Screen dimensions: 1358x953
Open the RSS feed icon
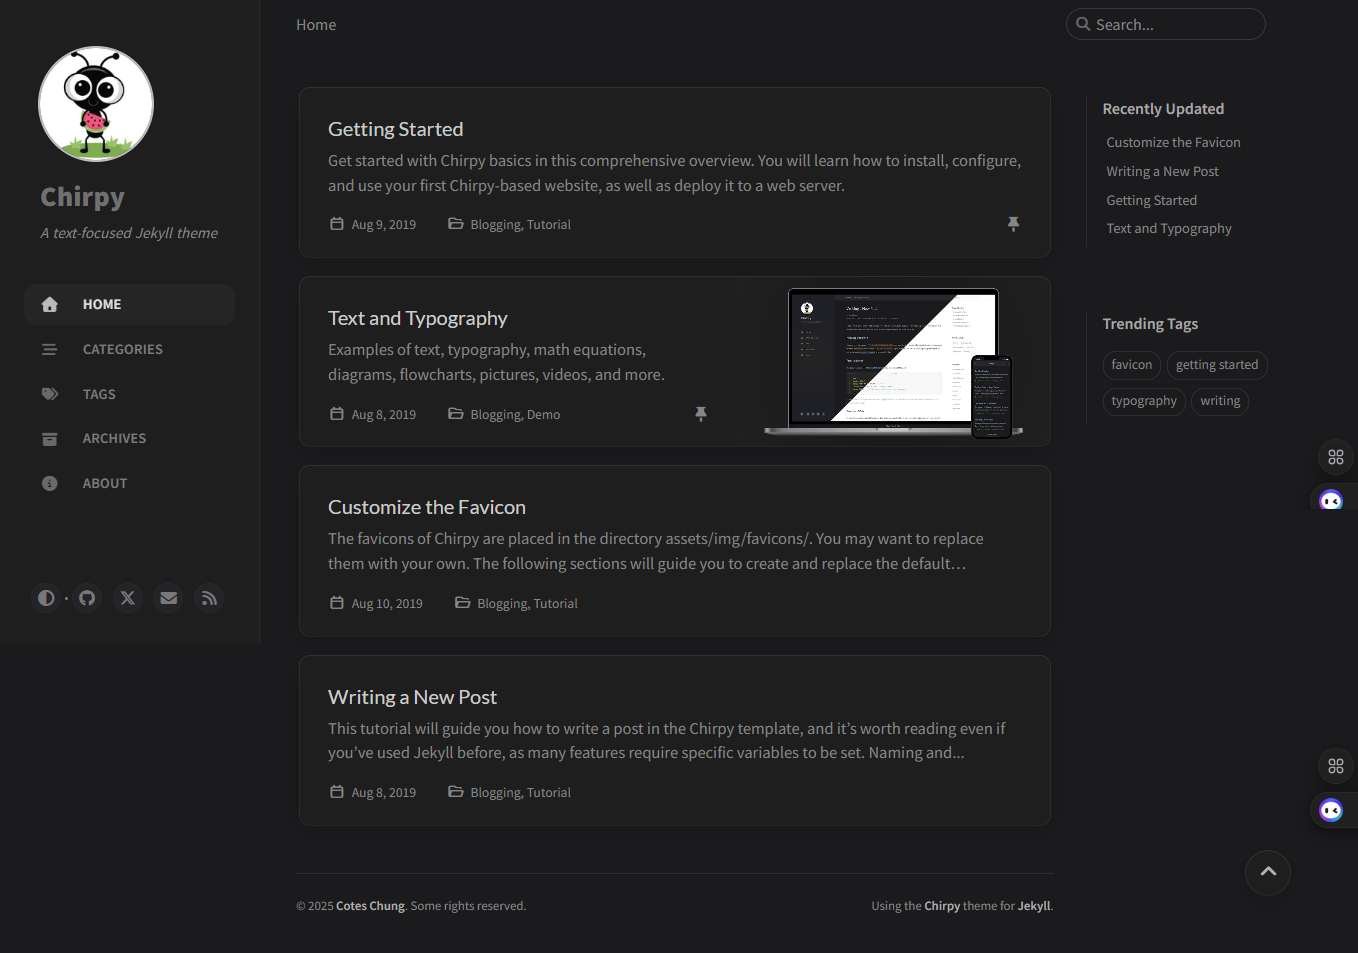pos(209,598)
